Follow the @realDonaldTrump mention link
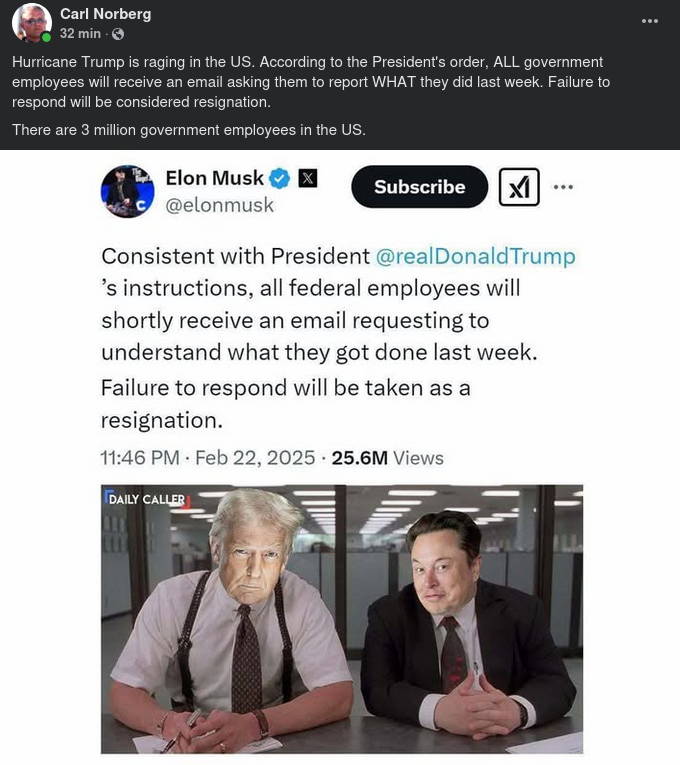 (475, 256)
